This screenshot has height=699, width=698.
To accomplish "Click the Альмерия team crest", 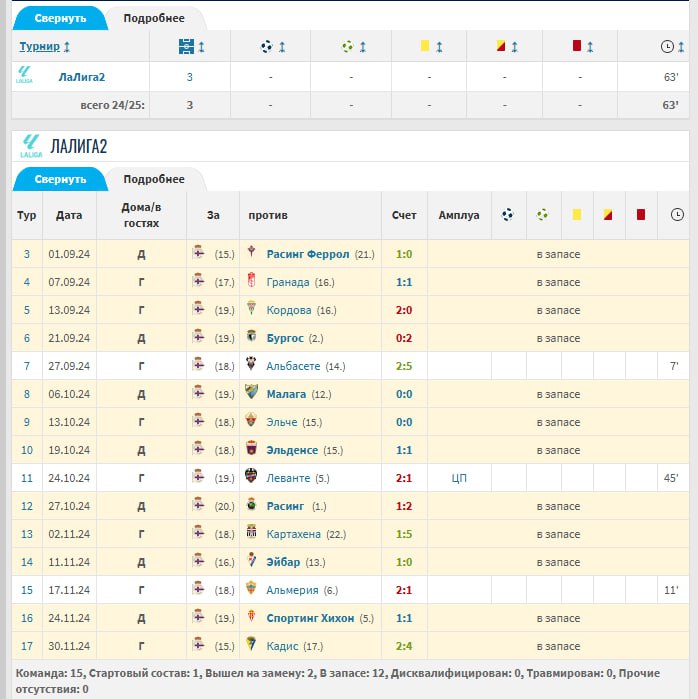I will pos(252,590).
